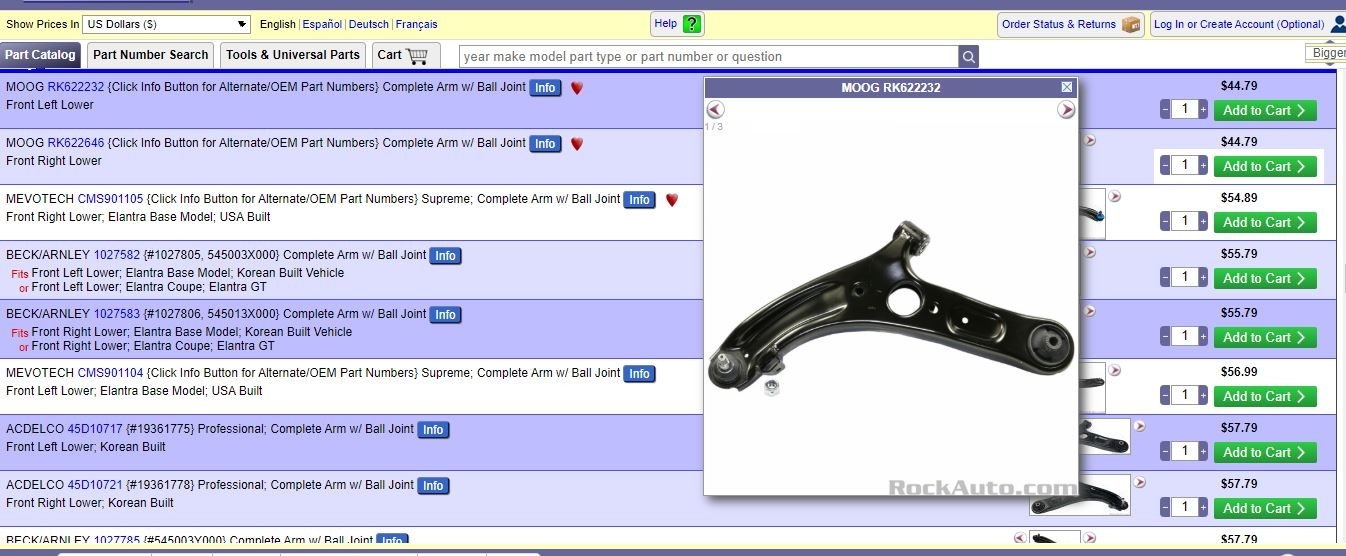This screenshot has width=1346, height=556.
Task: Open the MEVOTECH CMS901105 part thumbnail
Action: pos(1092,214)
